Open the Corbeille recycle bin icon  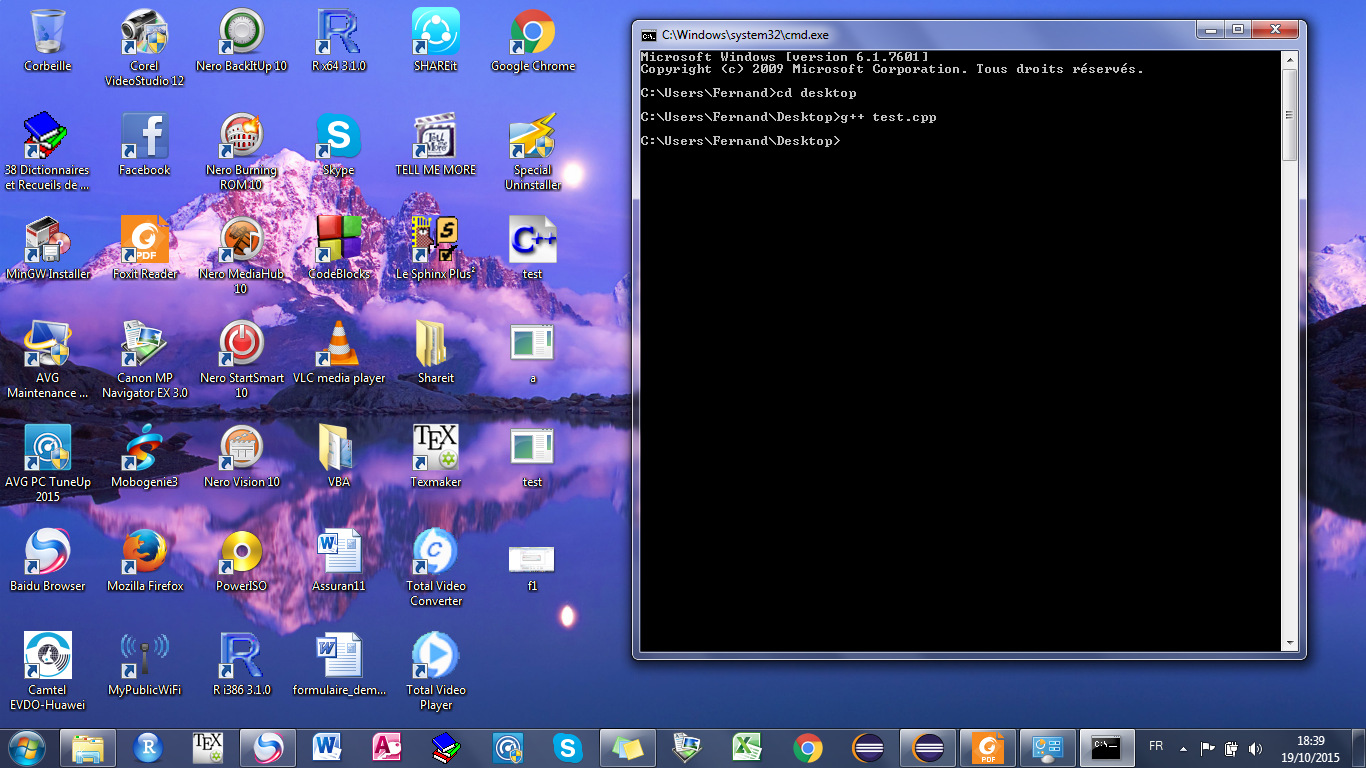click(x=48, y=40)
